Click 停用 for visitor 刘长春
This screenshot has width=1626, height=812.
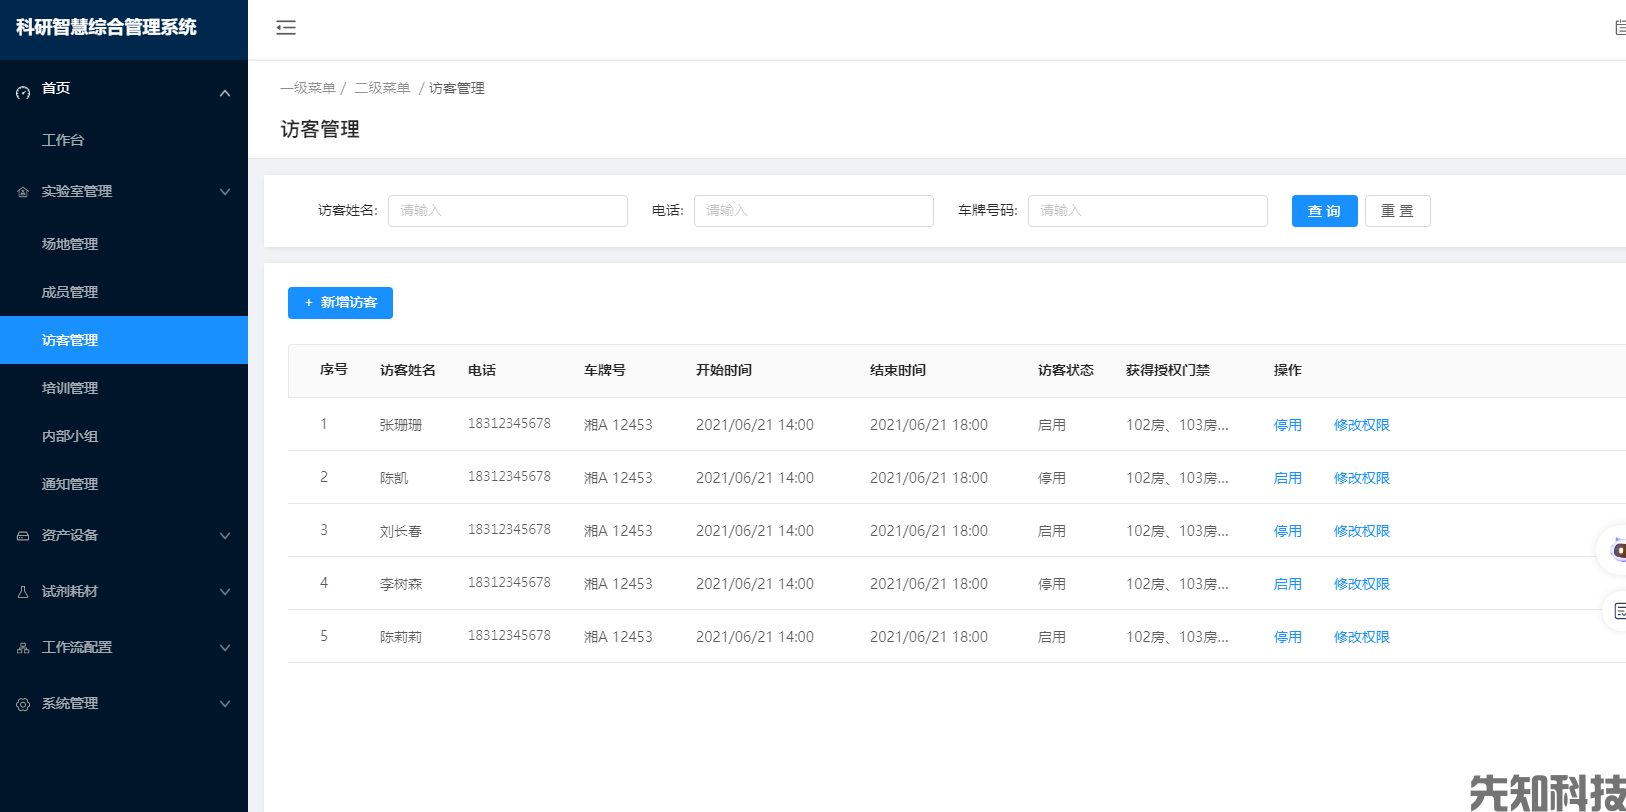1287,531
